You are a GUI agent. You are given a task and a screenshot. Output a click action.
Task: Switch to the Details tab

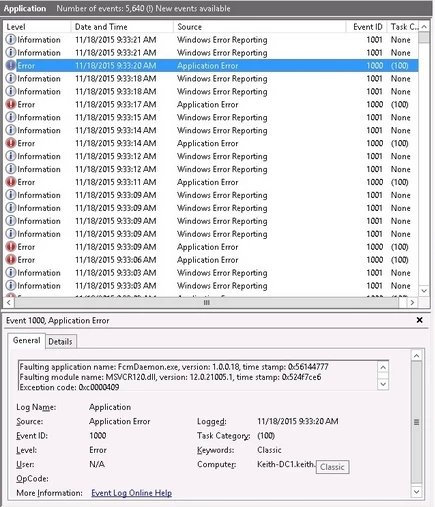coord(60,342)
